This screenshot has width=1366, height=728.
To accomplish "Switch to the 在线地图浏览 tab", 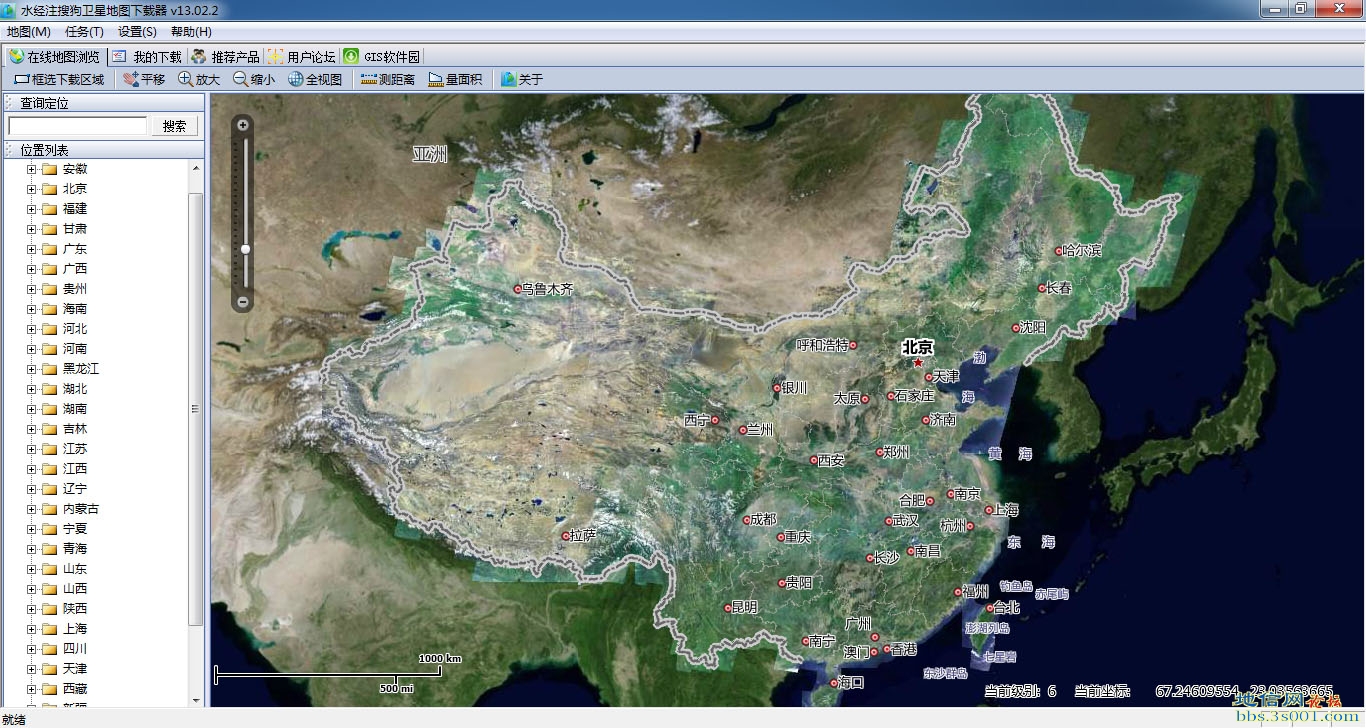I will (x=54, y=56).
